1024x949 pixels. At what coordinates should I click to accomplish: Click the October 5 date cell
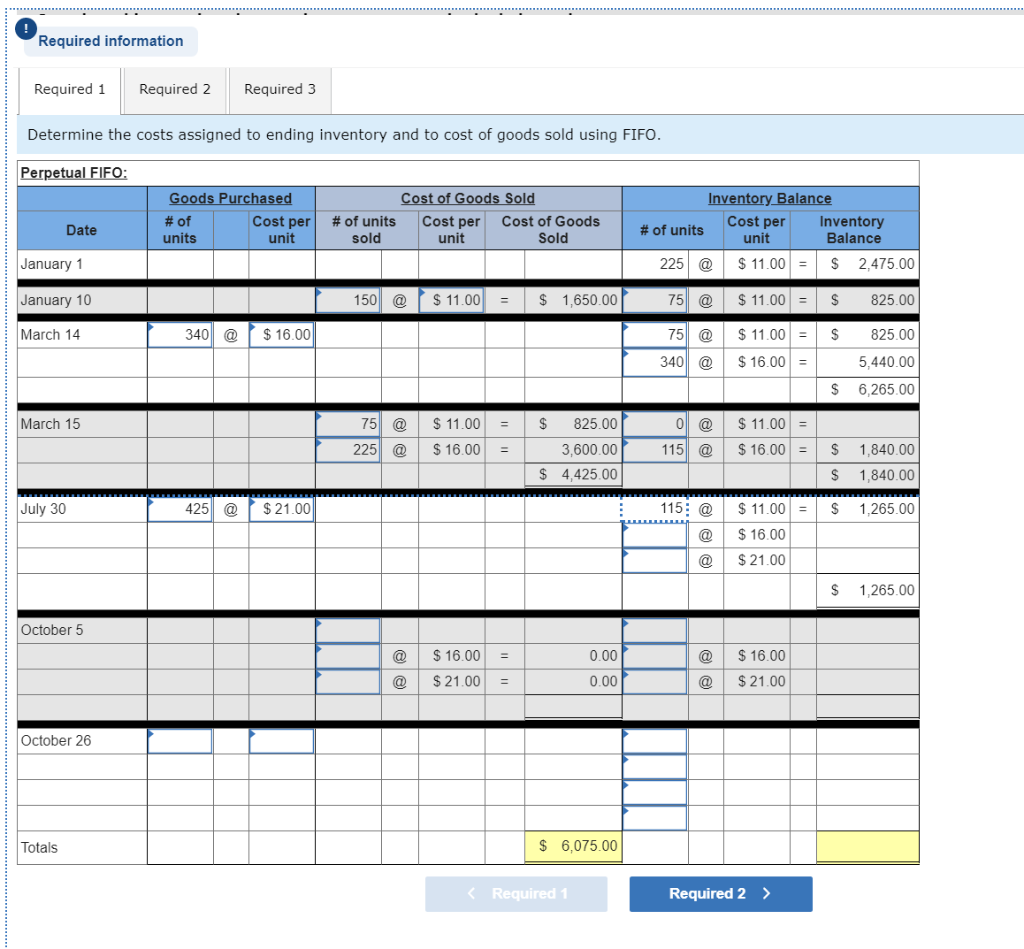(x=82, y=630)
